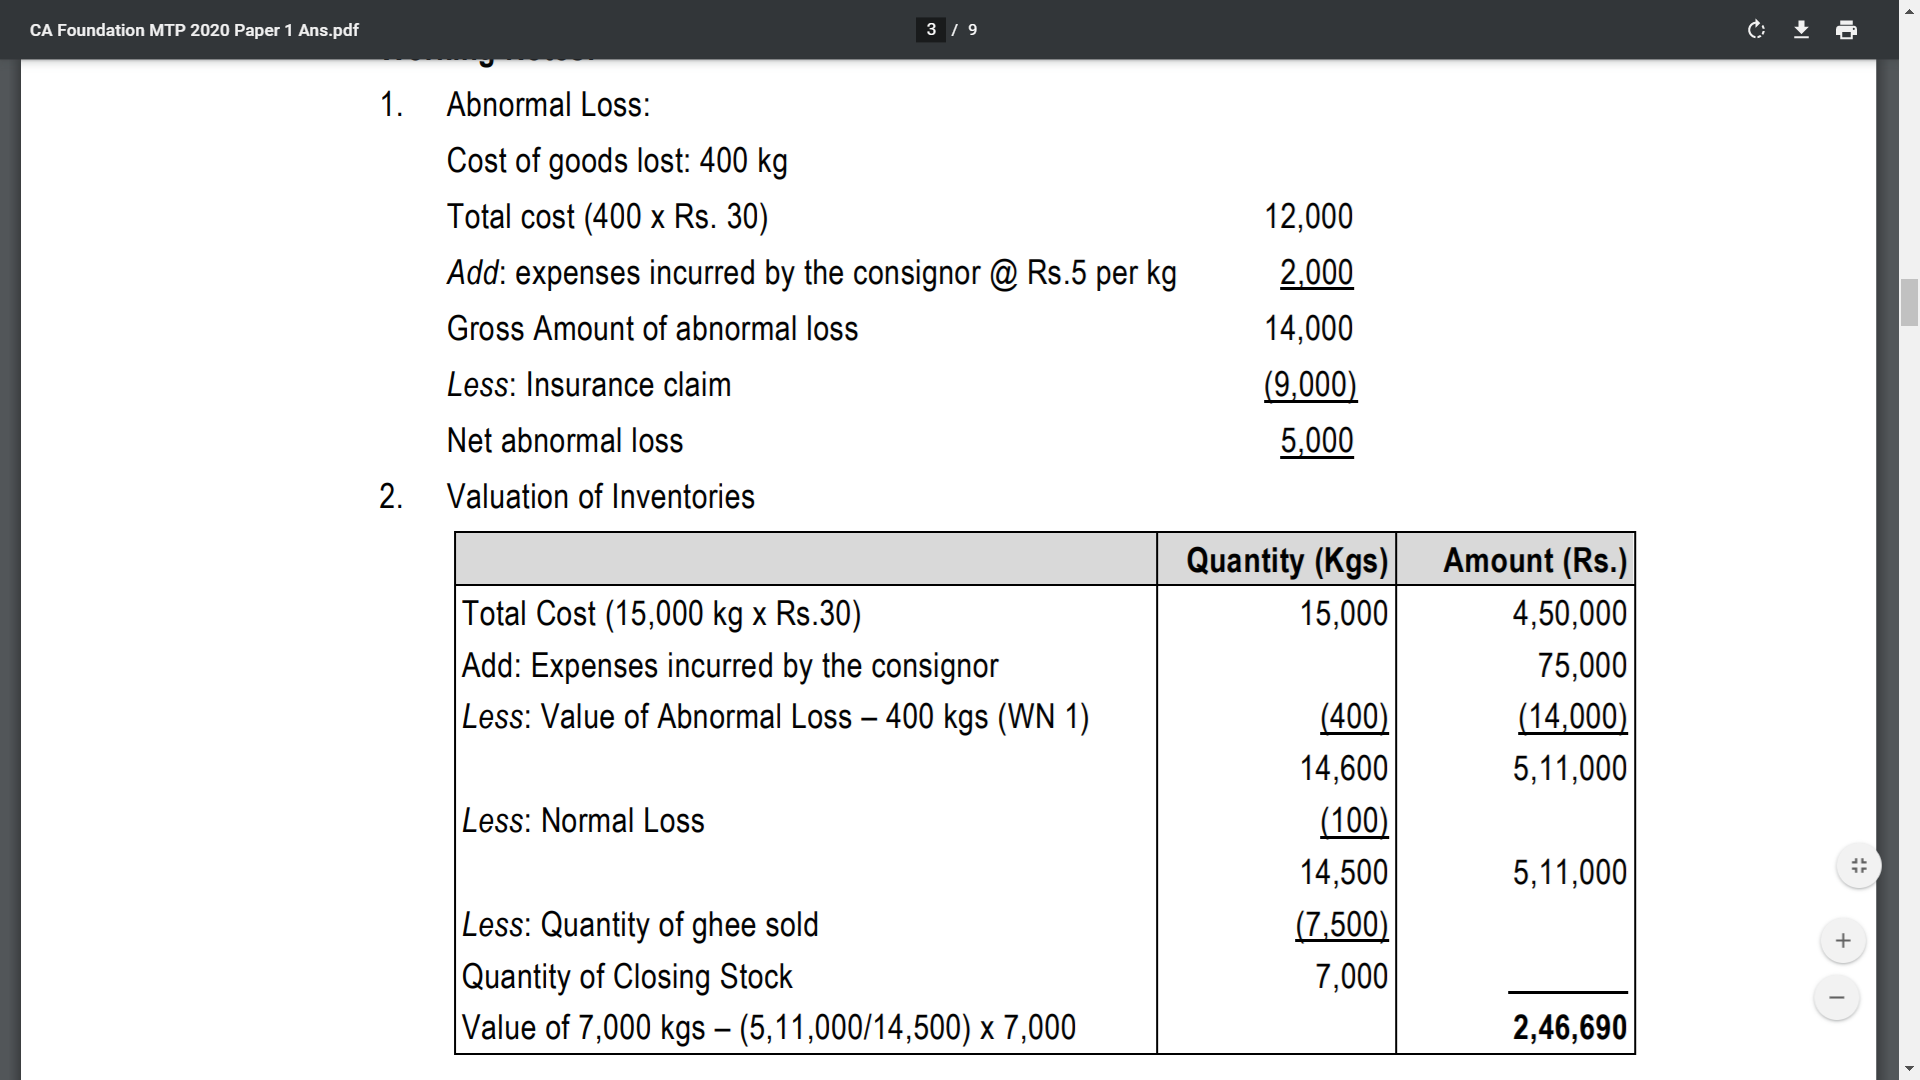1920x1080 pixels.
Task: Click the 2,46,690 closing stock value
Action: [1569, 1028]
